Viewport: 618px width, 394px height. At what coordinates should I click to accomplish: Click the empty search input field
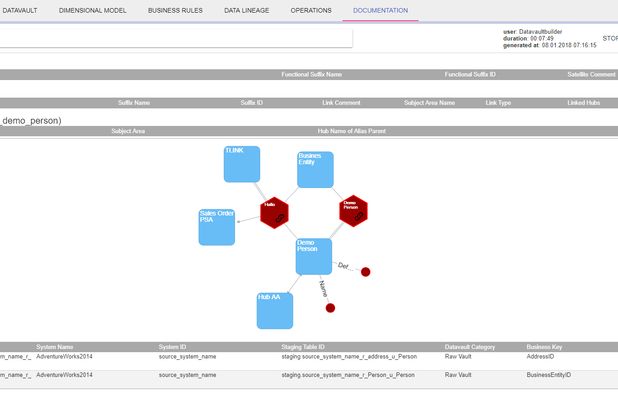pyautogui.click(x=176, y=38)
